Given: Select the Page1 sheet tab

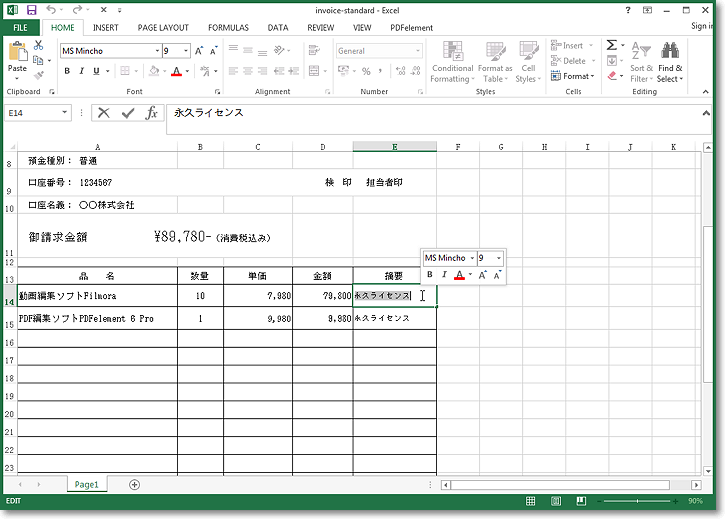Looking at the screenshot, I should click(x=86, y=484).
